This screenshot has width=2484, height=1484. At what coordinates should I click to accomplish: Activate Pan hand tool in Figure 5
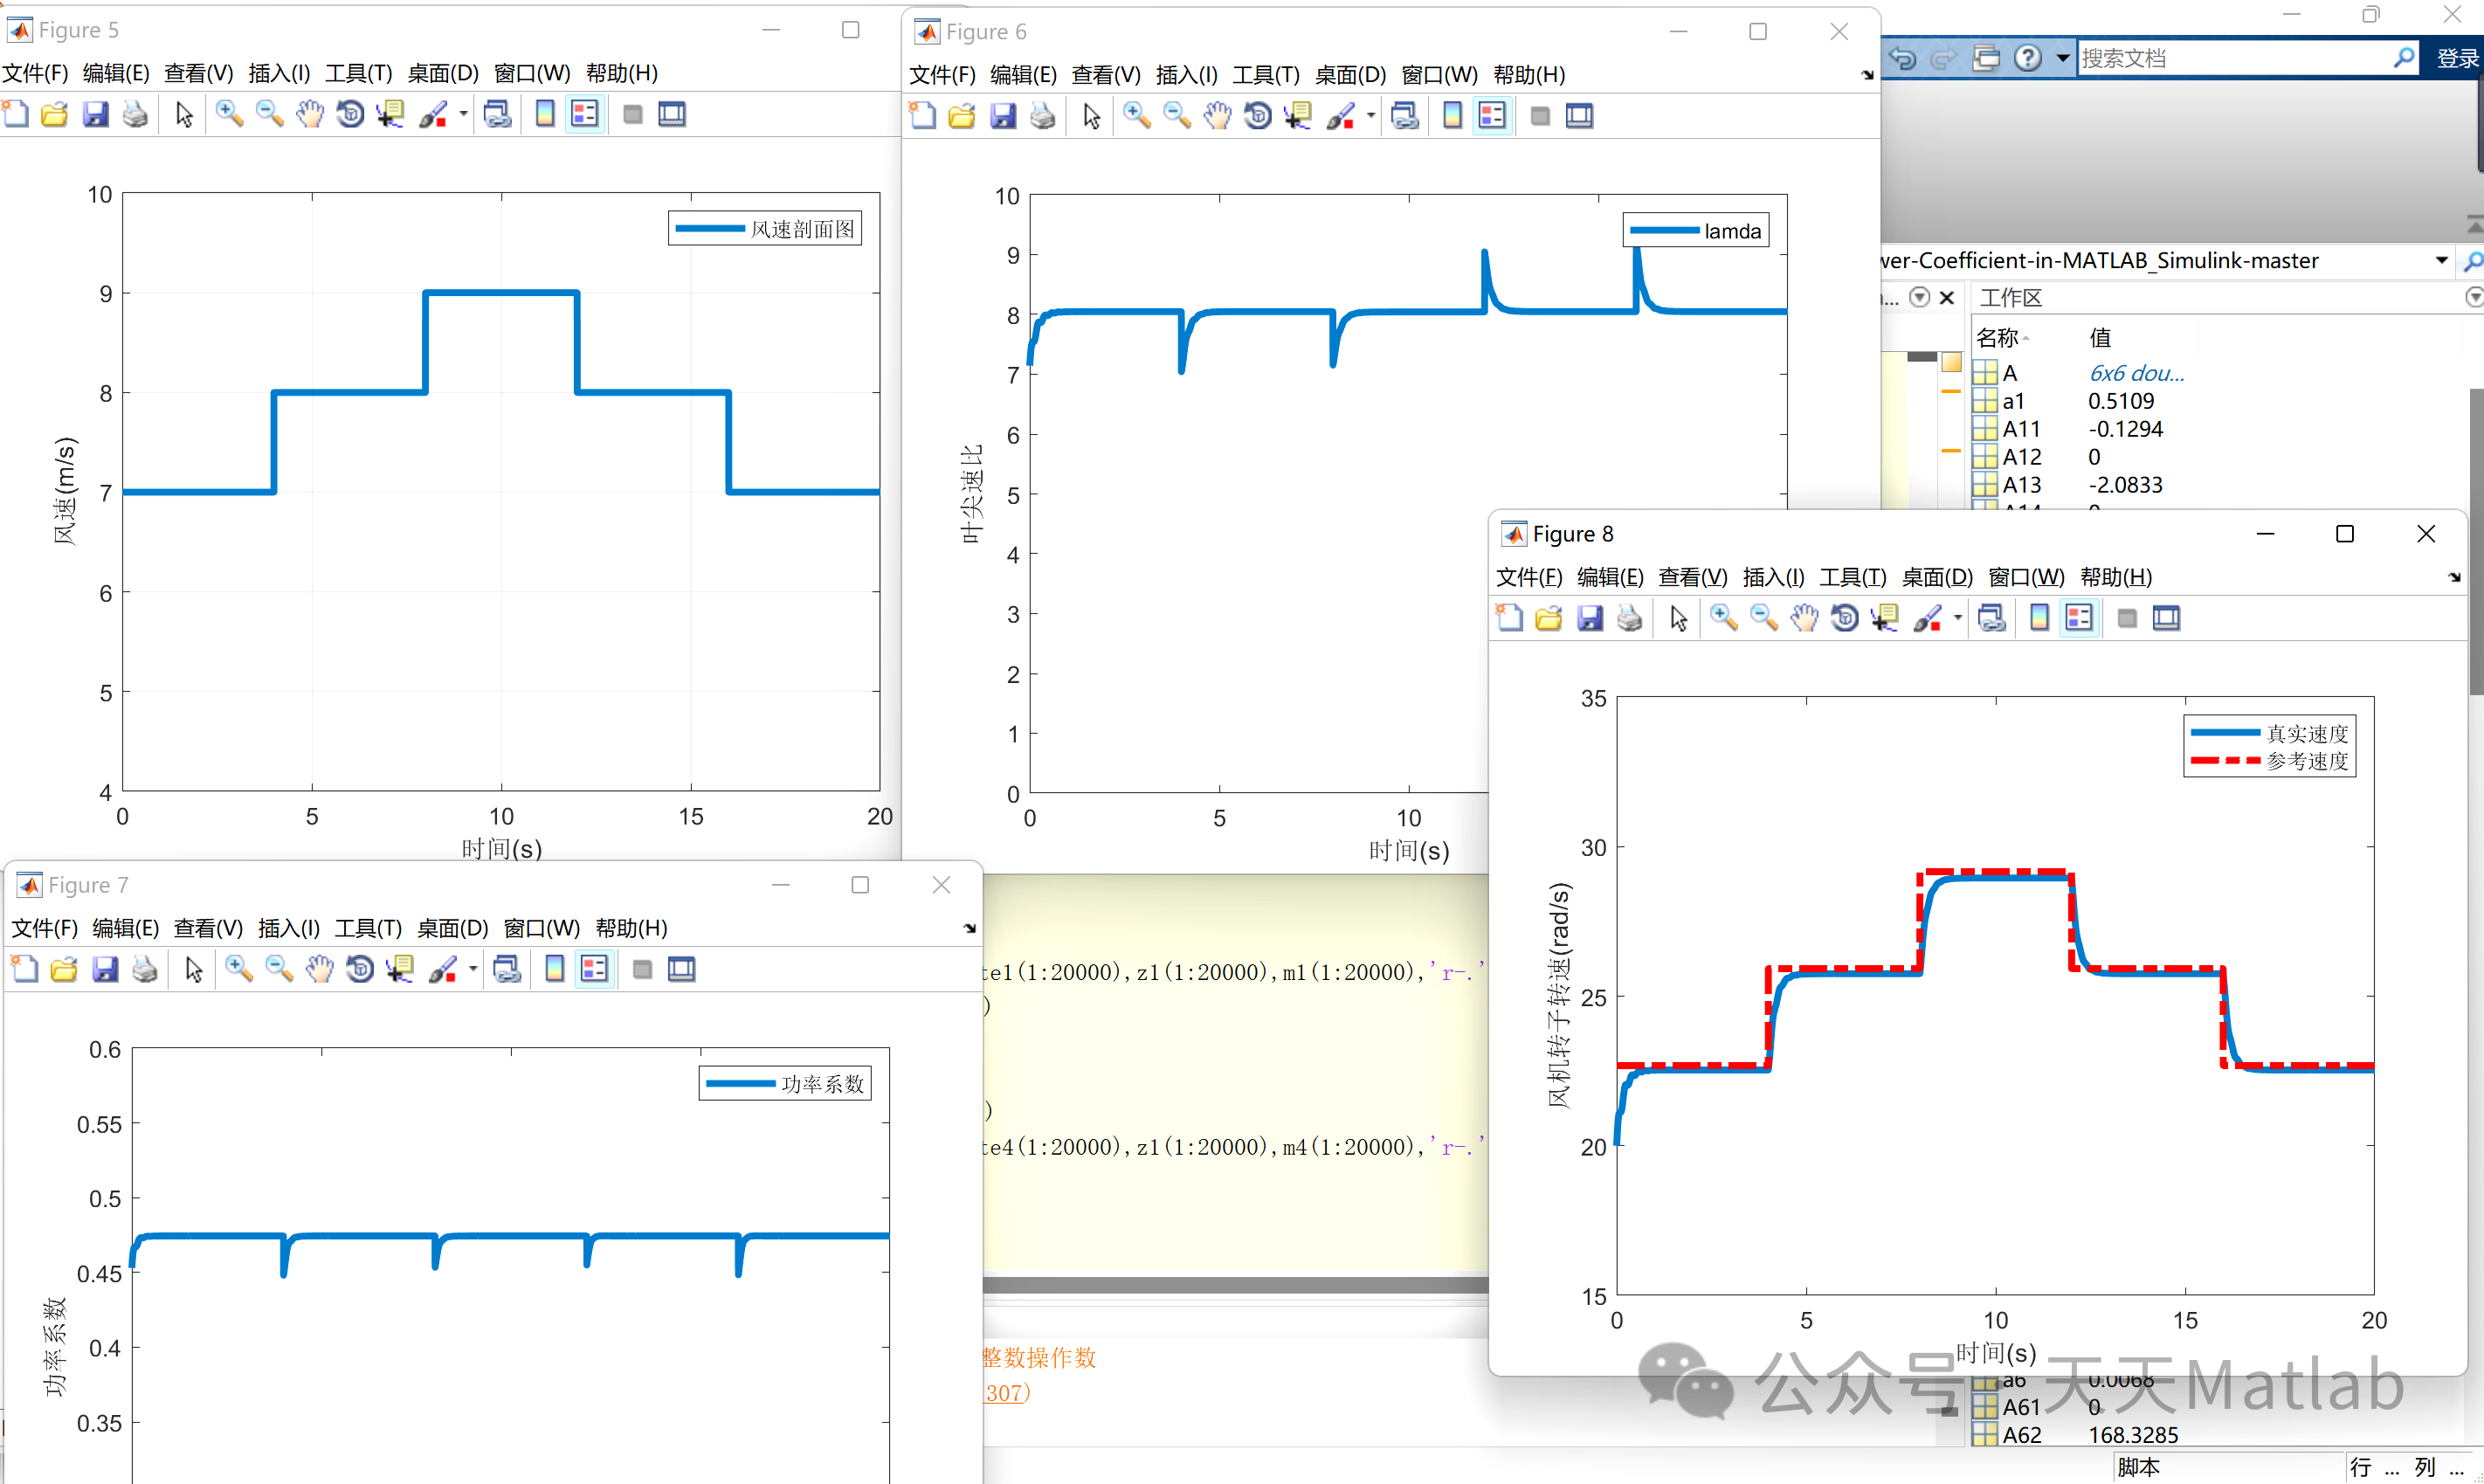[310, 114]
